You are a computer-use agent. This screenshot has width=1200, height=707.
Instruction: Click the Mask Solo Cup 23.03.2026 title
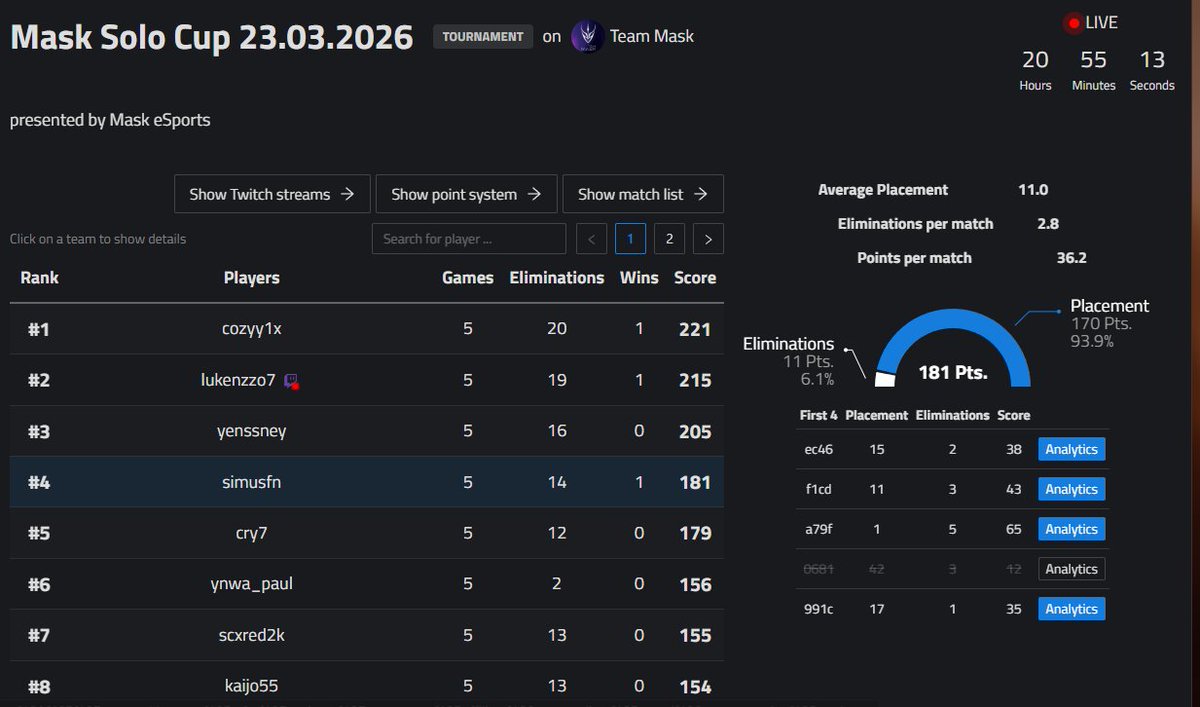point(211,37)
